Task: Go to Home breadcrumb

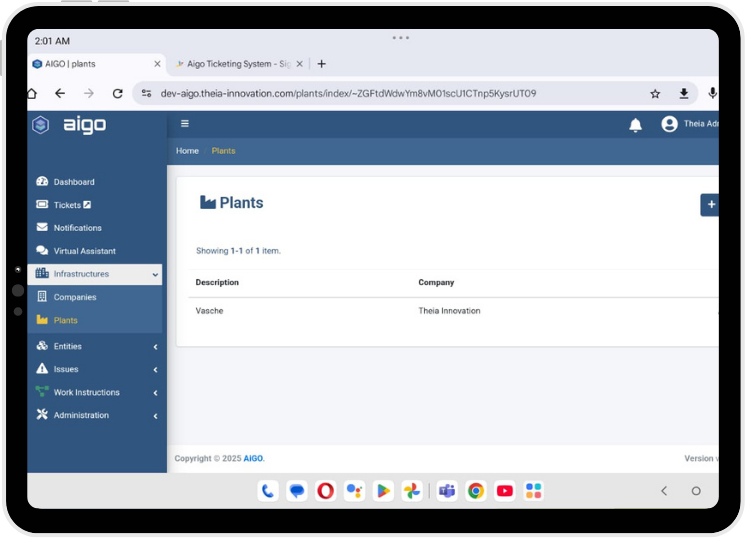Action: [187, 151]
